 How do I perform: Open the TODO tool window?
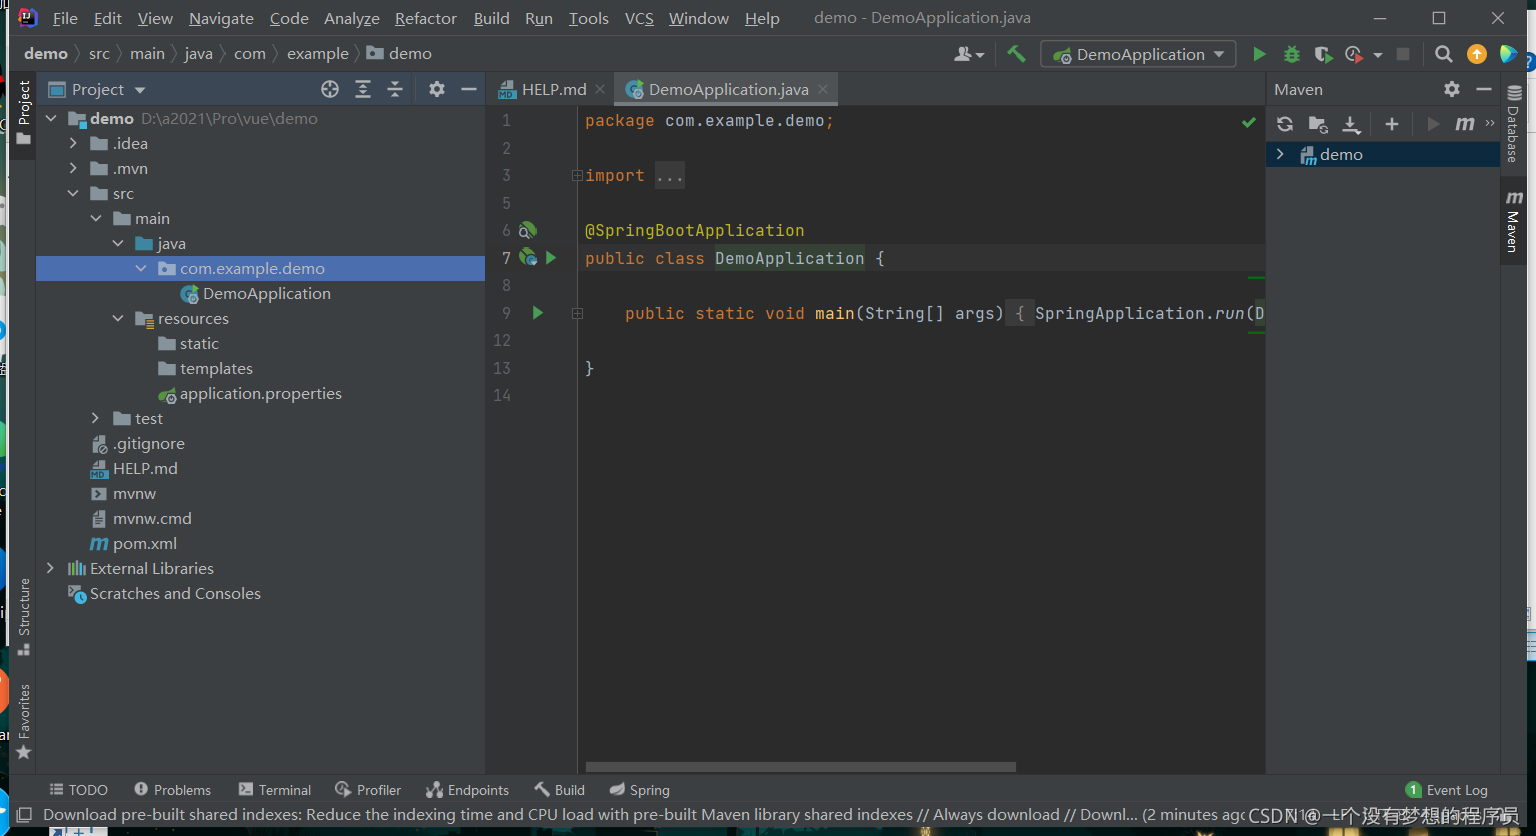click(x=78, y=790)
